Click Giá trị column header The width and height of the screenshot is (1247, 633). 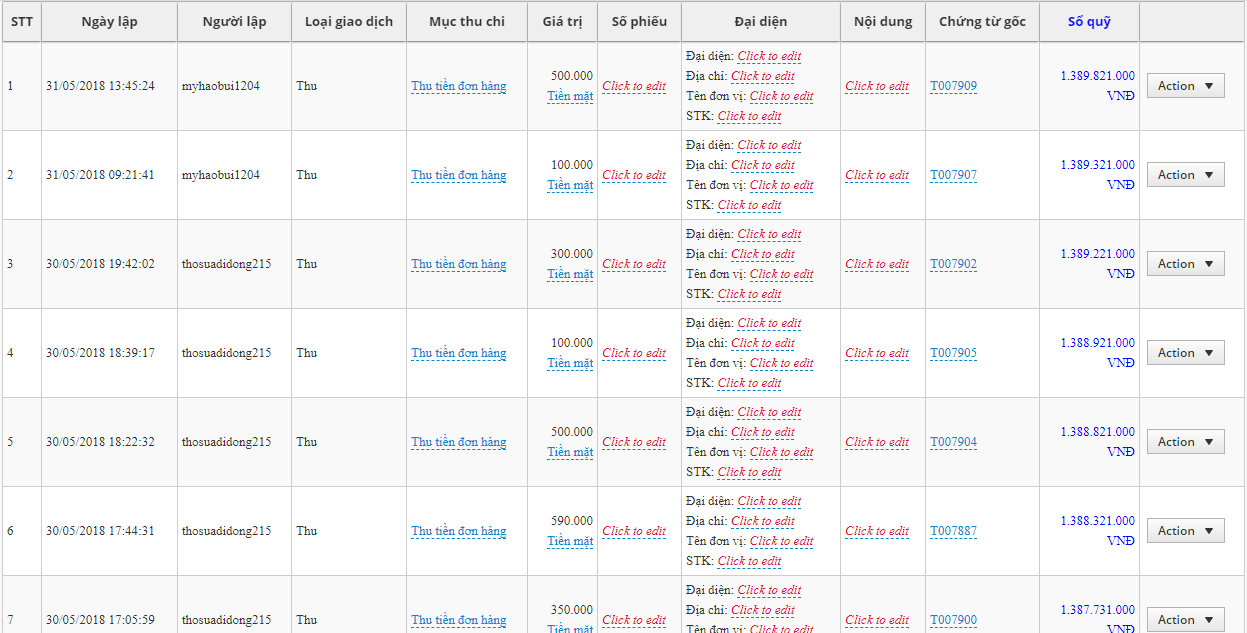pos(562,21)
